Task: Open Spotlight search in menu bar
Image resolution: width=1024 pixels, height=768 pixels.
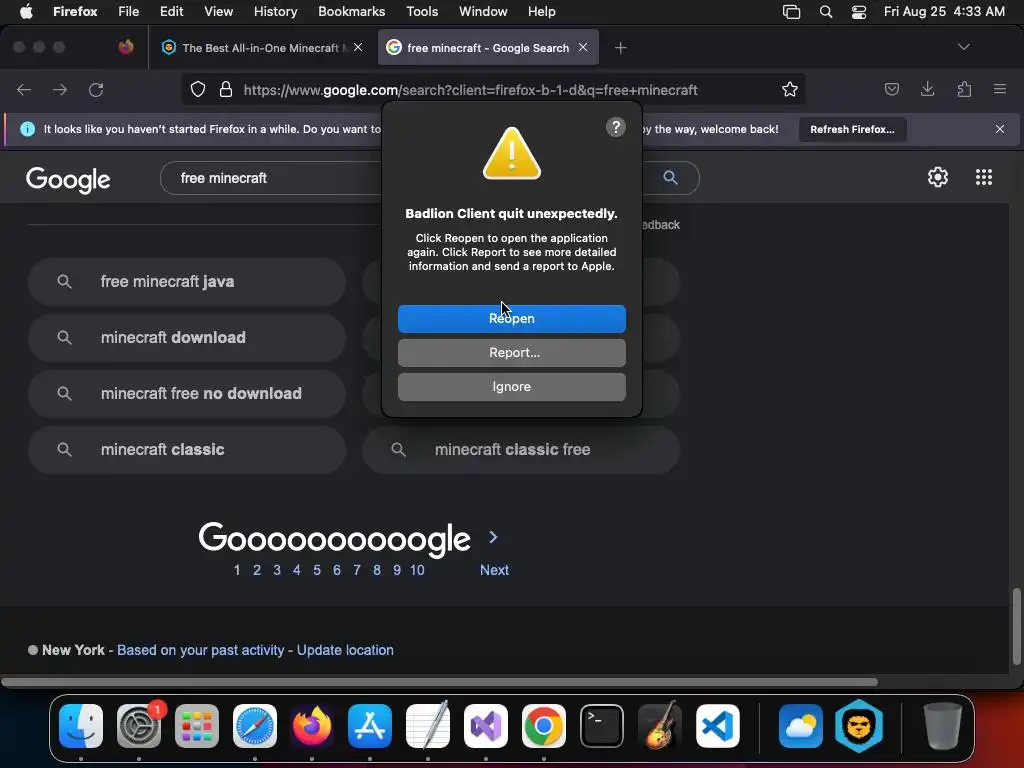Action: tap(825, 12)
